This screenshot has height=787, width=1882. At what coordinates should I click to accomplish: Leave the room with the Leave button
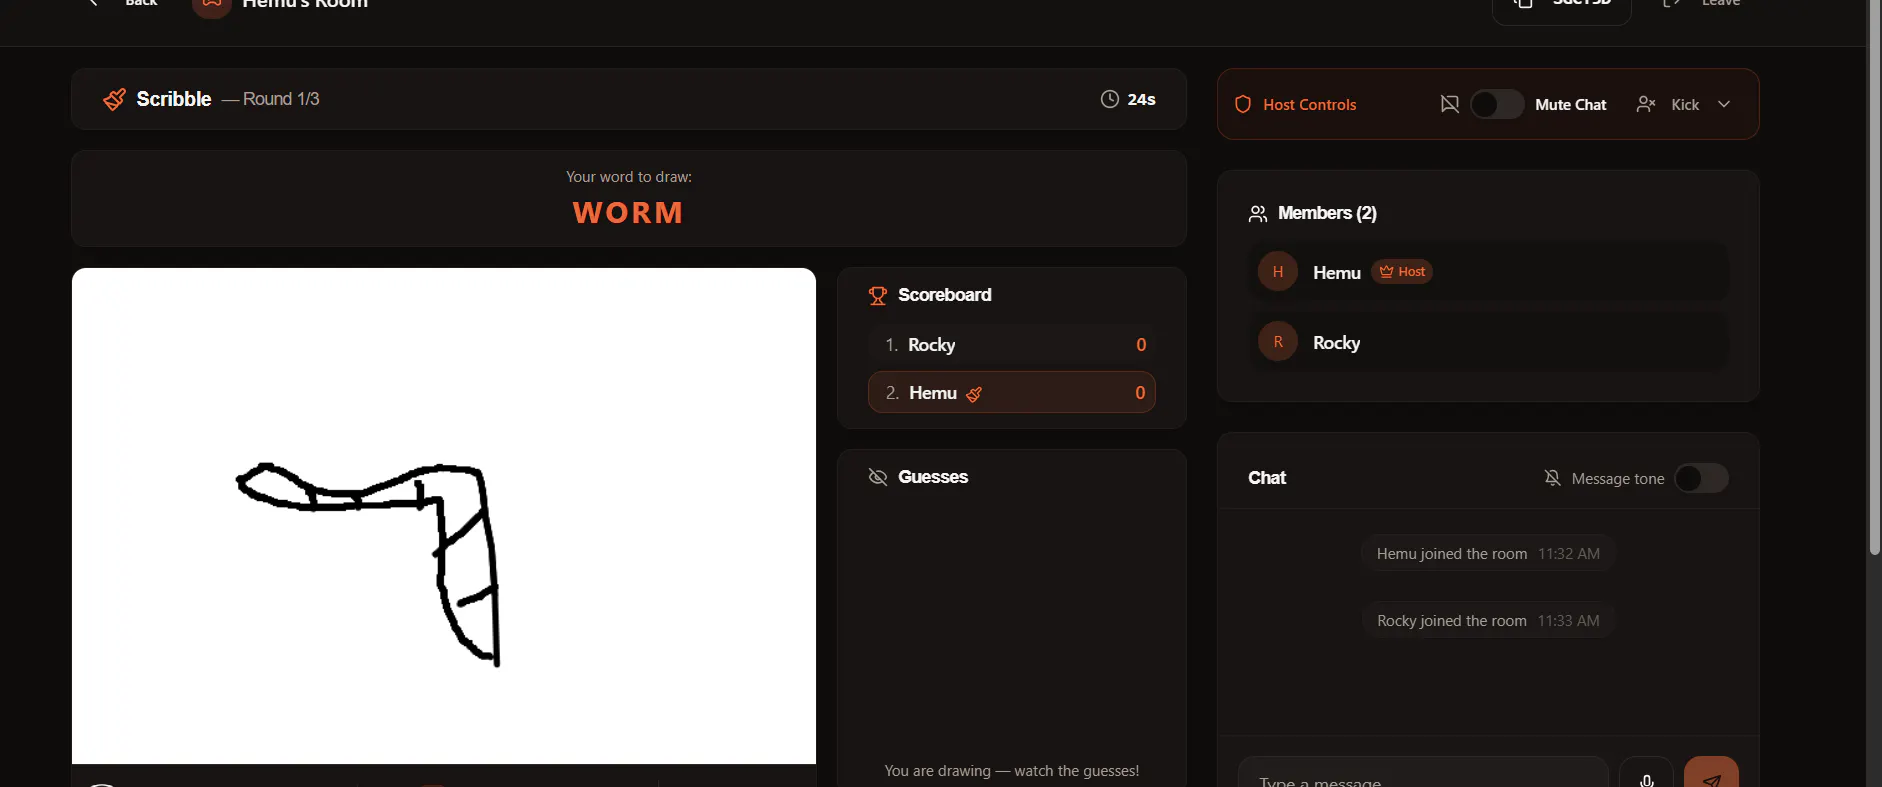click(x=1702, y=3)
